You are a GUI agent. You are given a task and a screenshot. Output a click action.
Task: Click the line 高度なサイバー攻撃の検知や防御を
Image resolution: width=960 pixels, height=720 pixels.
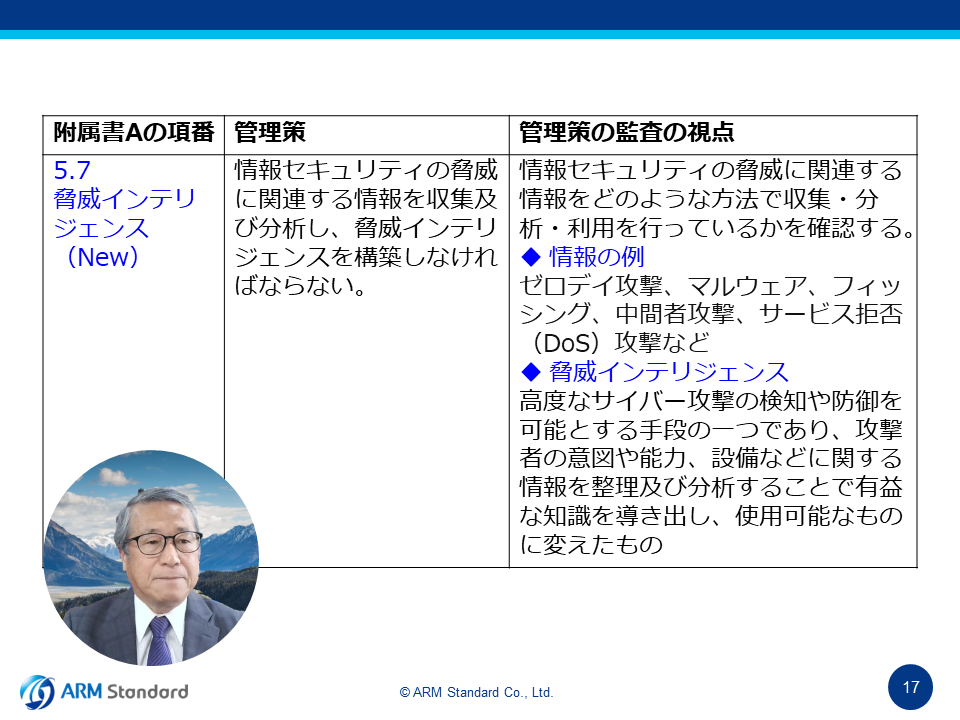(x=711, y=401)
